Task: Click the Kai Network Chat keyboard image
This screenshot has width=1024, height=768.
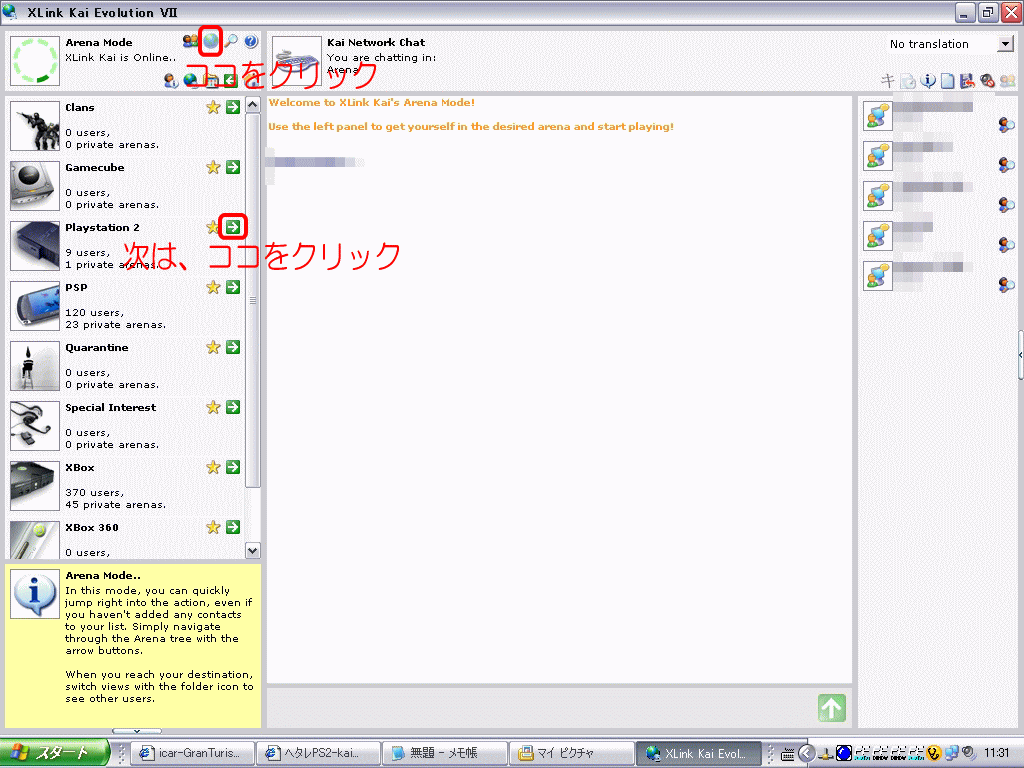Action: pos(296,61)
